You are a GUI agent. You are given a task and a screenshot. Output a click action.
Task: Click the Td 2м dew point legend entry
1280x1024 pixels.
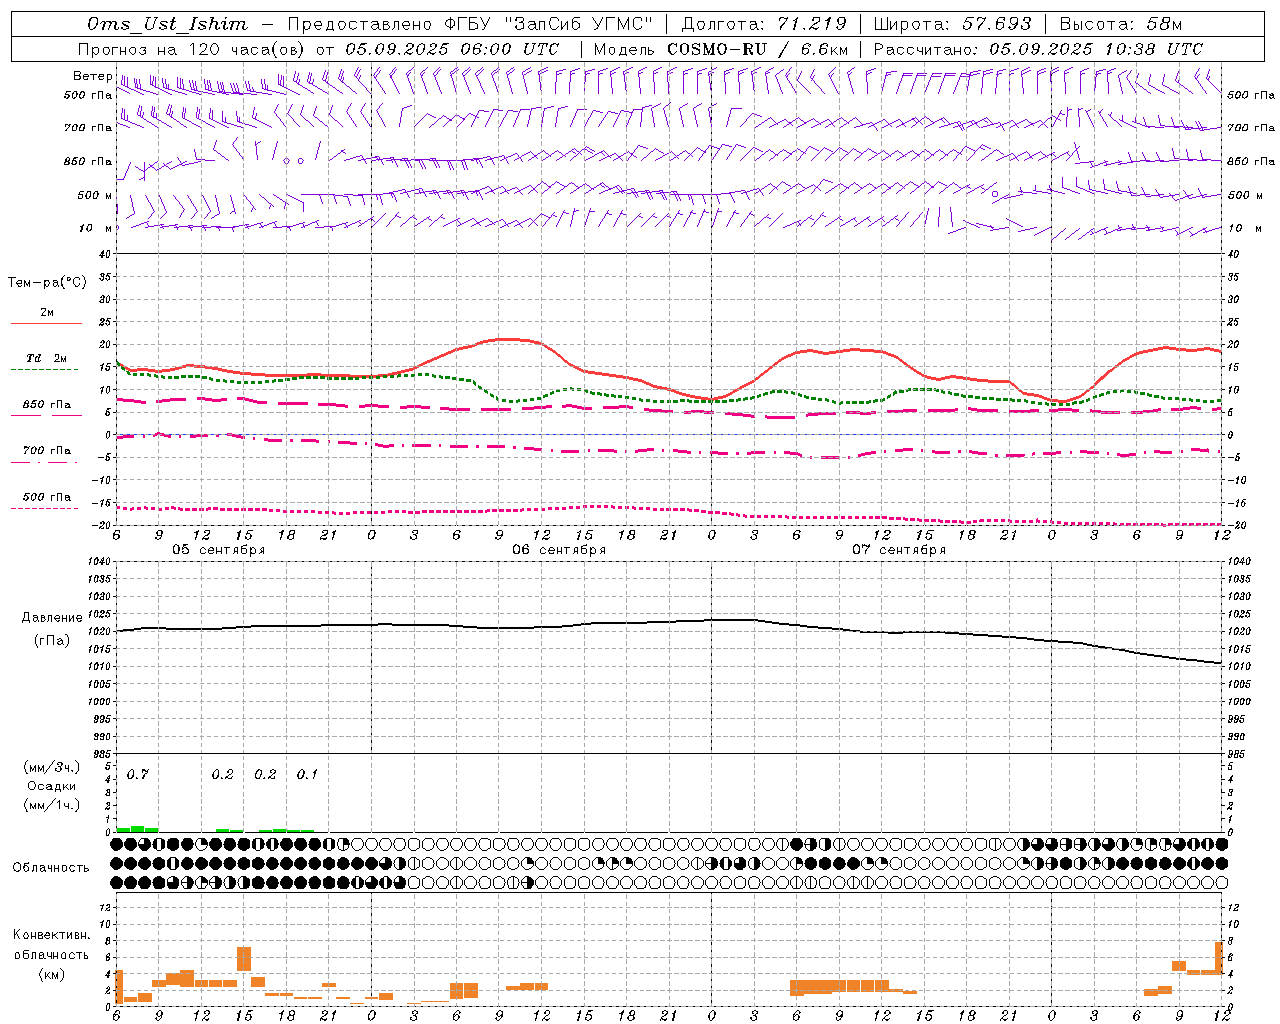coord(47,358)
